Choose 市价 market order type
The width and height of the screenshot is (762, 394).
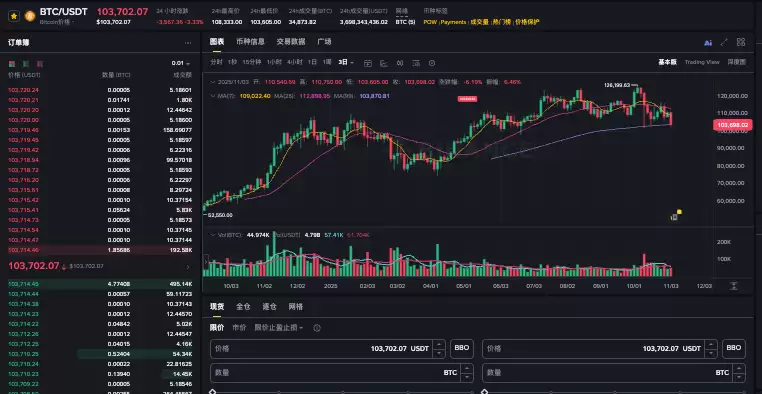point(239,328)
